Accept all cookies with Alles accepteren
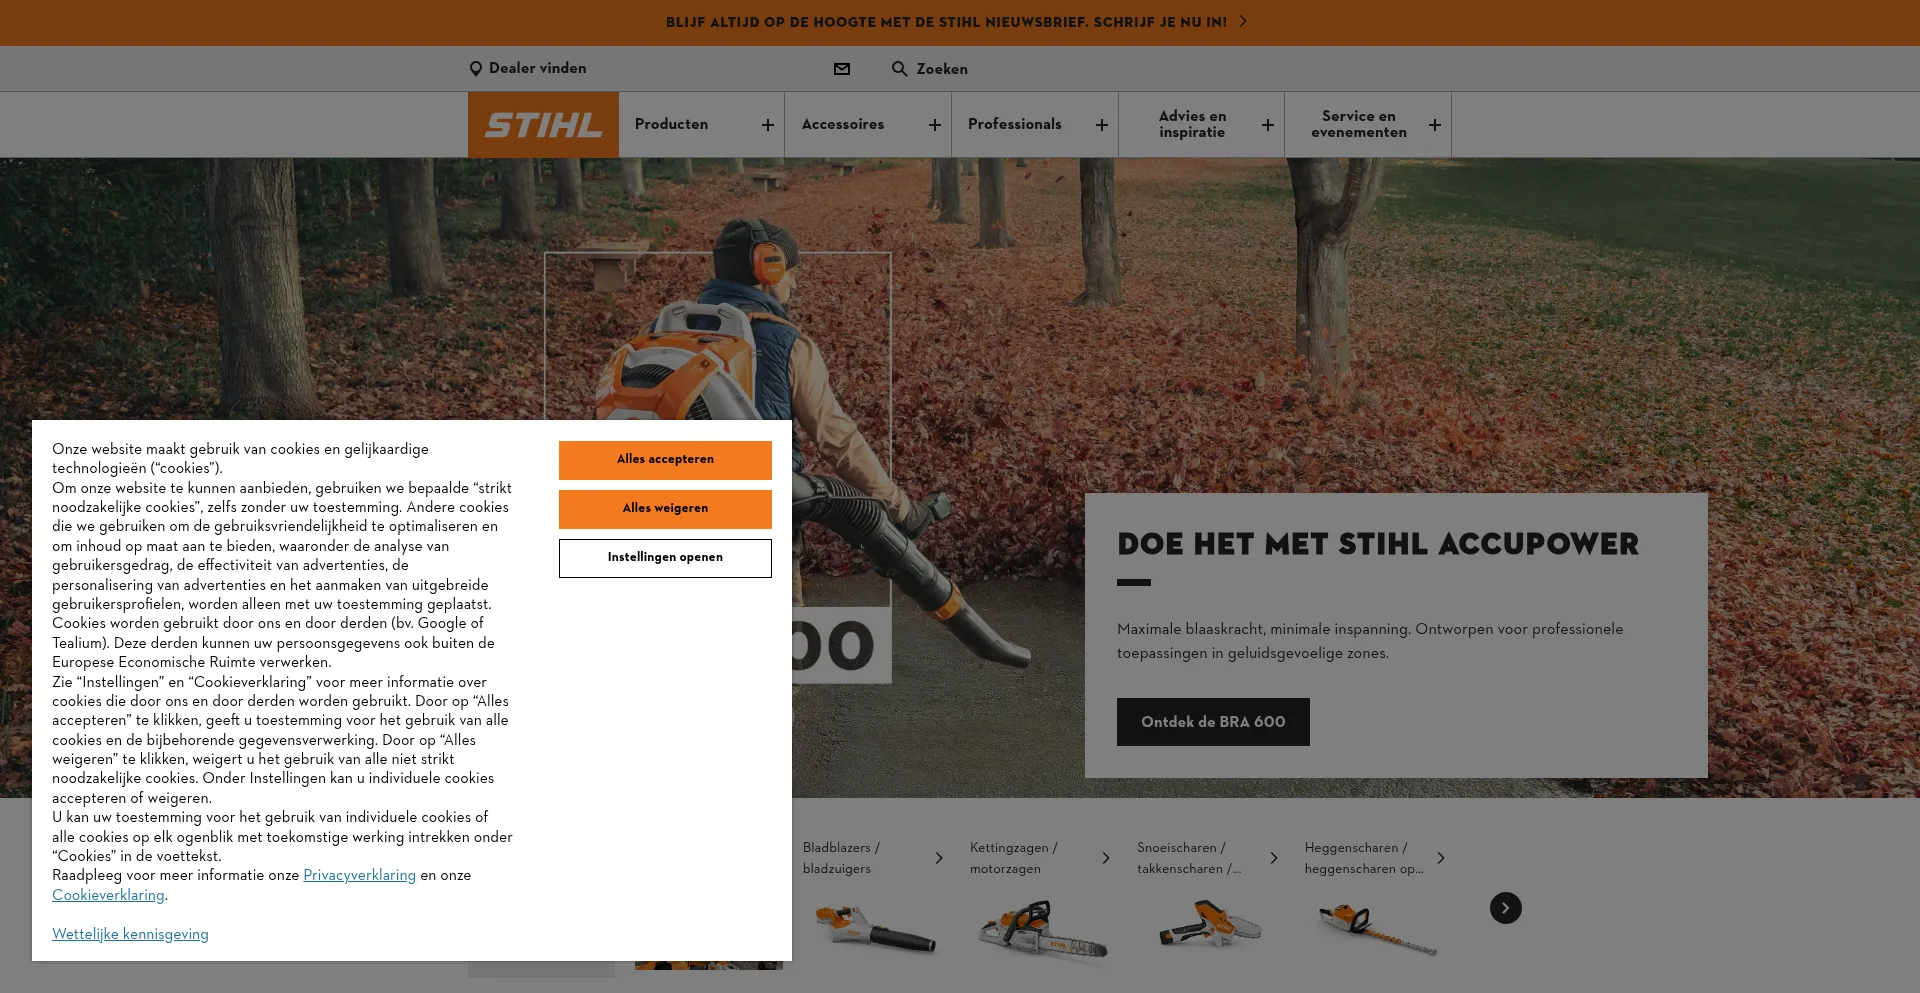The width and height of the screenshot is (1920, 993). (x=665, y=460)
